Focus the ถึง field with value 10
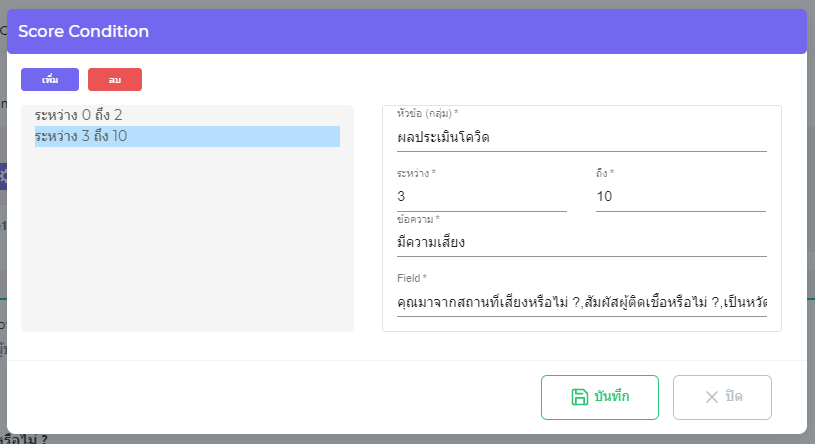This screenshot has height=444, width=815. pos(680,197)
